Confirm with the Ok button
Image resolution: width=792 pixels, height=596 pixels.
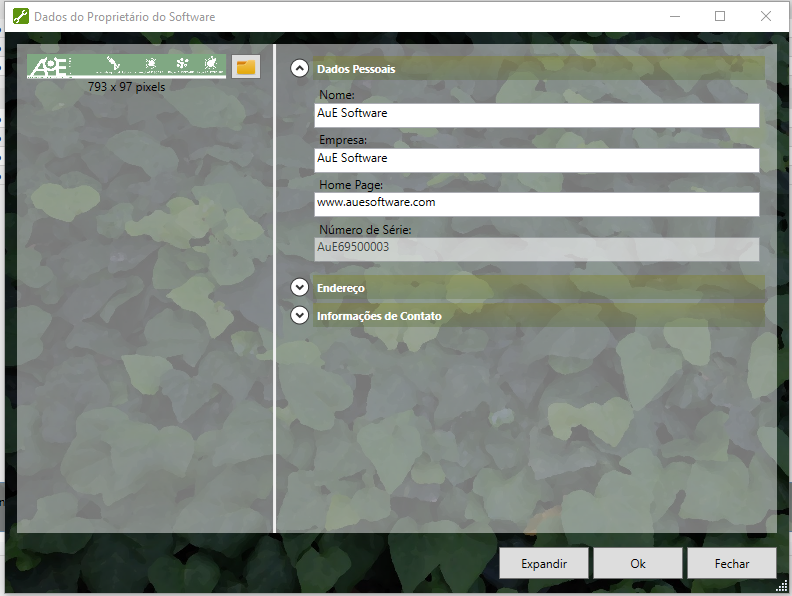tap(638, 563)
